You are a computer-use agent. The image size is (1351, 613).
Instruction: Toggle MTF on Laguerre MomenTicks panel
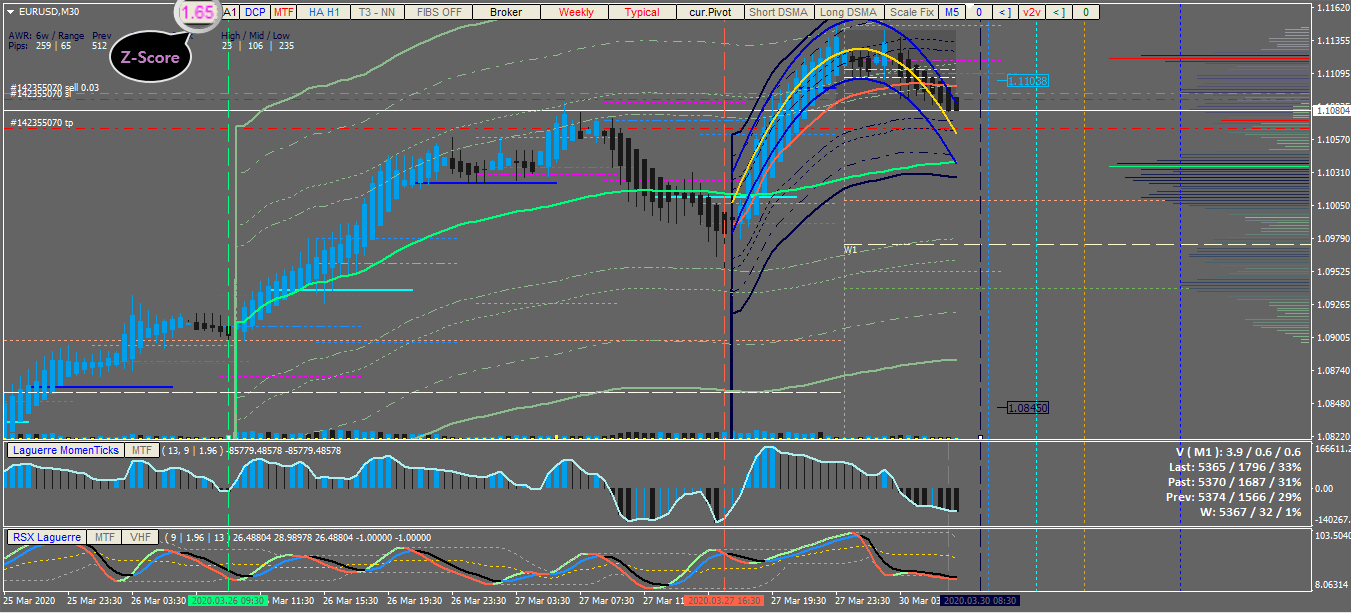coord(141,450)
